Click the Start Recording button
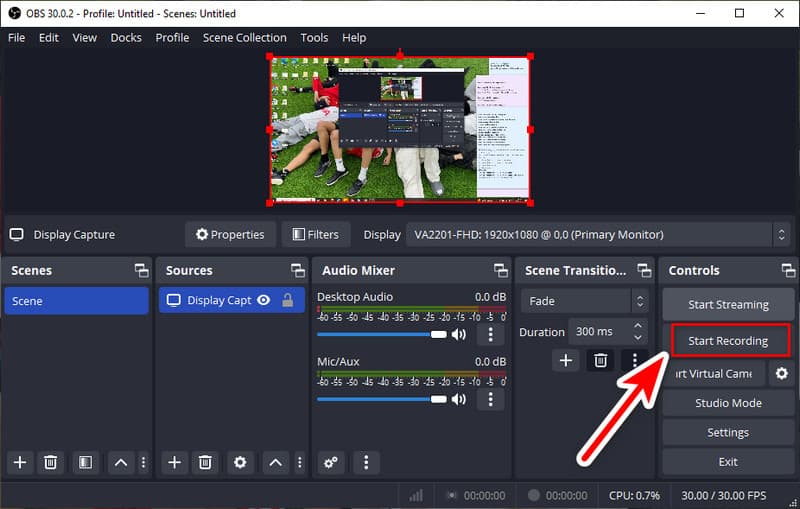Screen dimensions: 800x509 click(728, 341)
